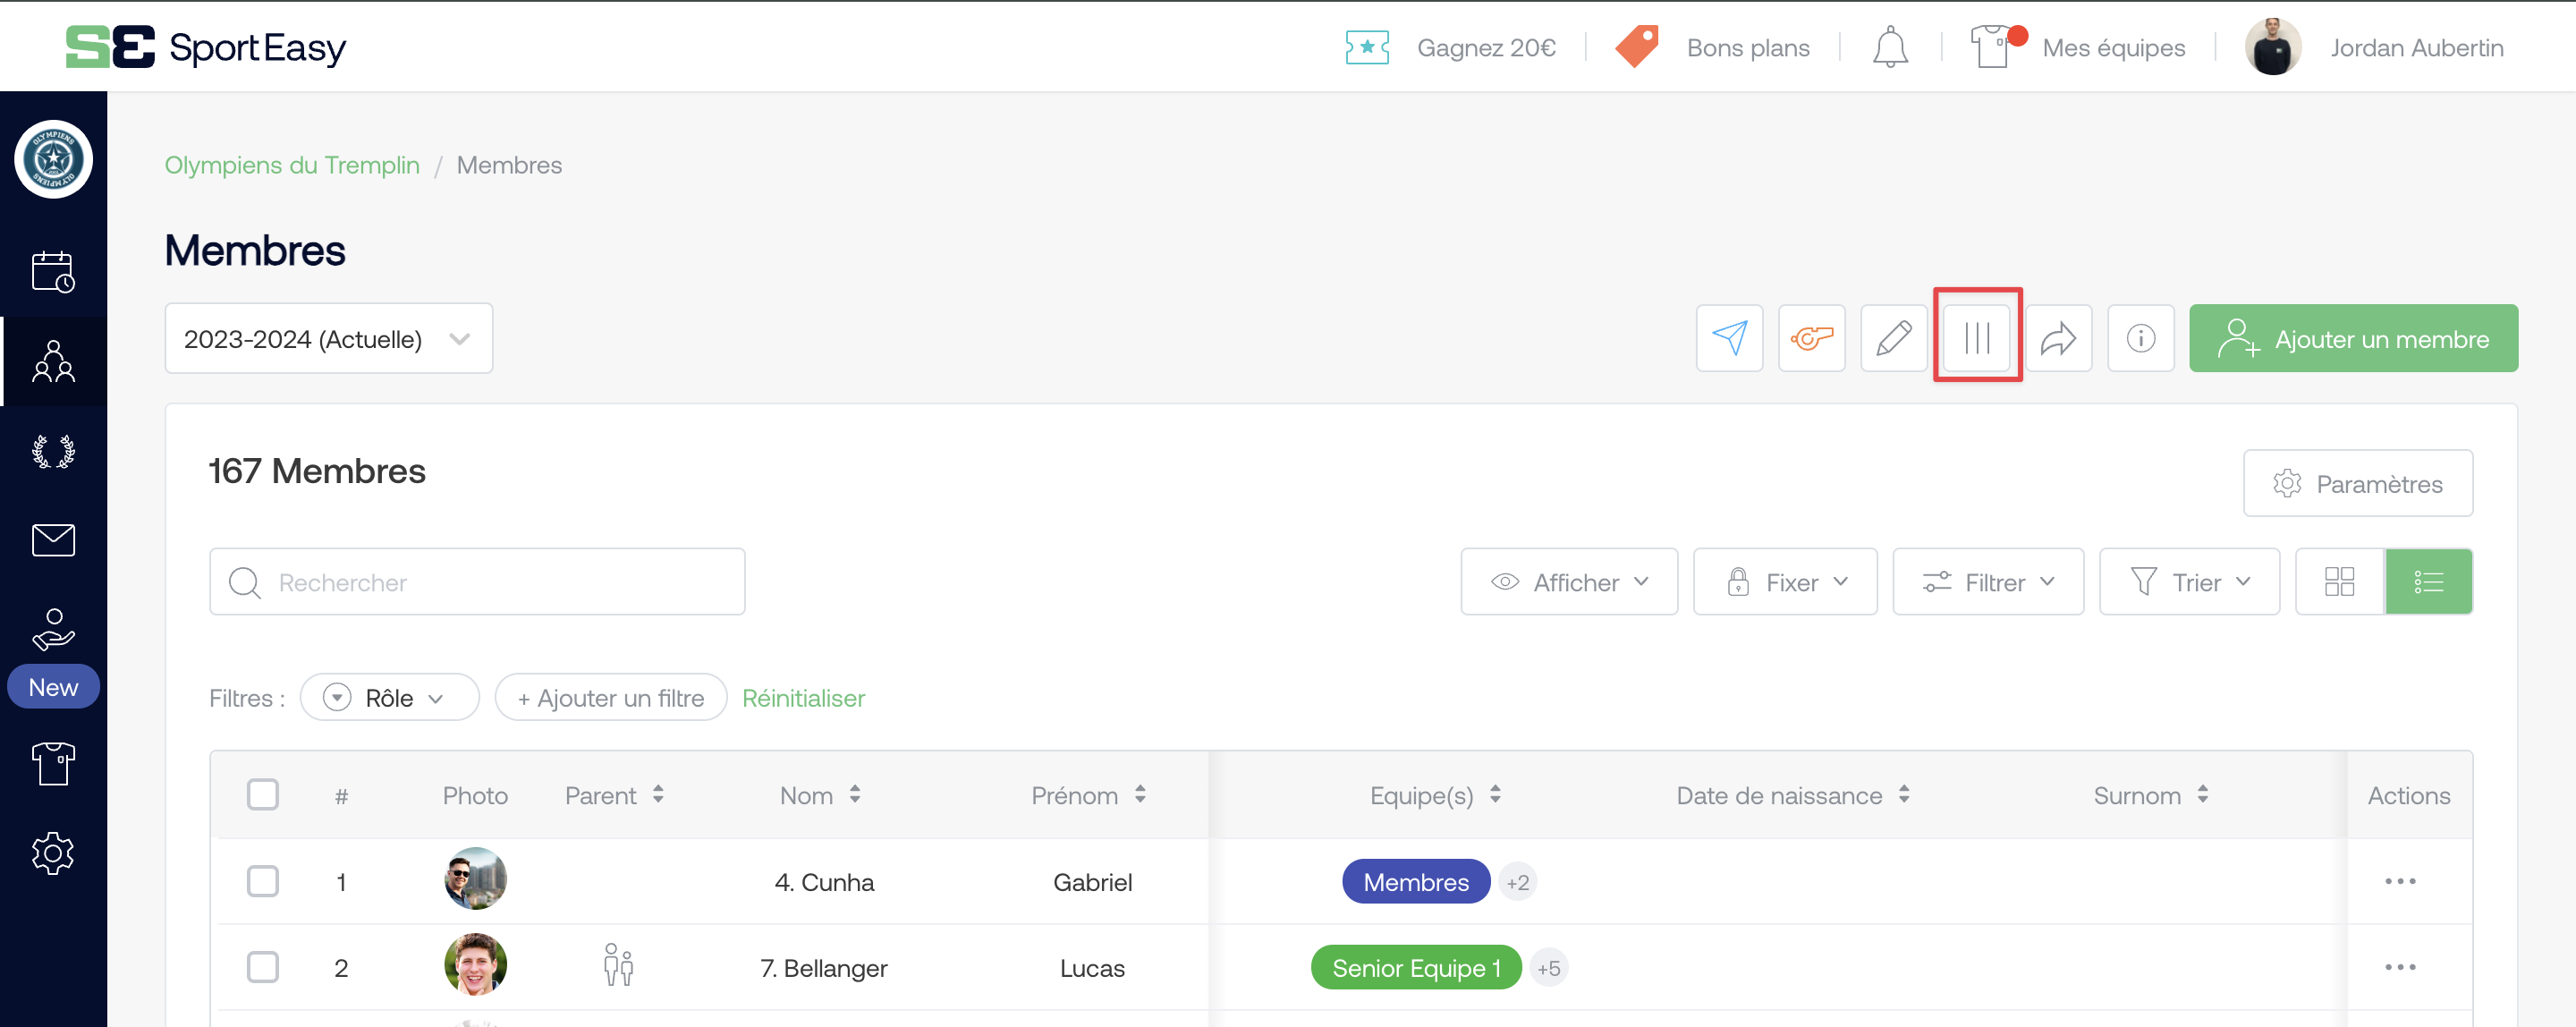Open the Paramètres button
Screen dimensions: 2576x1027
tap(2357, 483)
